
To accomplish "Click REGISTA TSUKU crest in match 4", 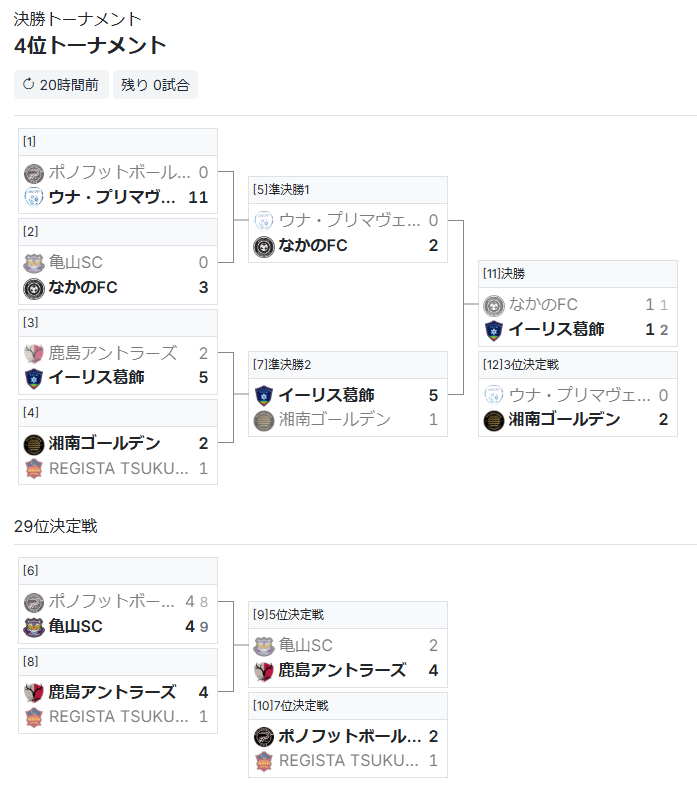I will 34,468.
